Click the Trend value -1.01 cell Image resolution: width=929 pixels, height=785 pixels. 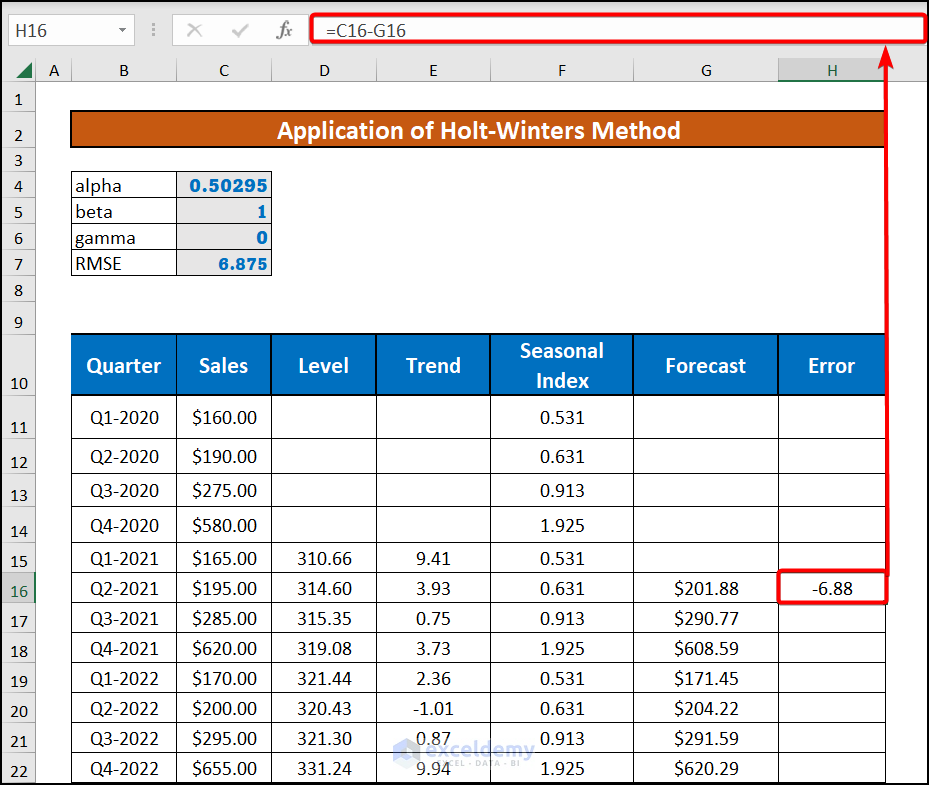tap(433, 709)
